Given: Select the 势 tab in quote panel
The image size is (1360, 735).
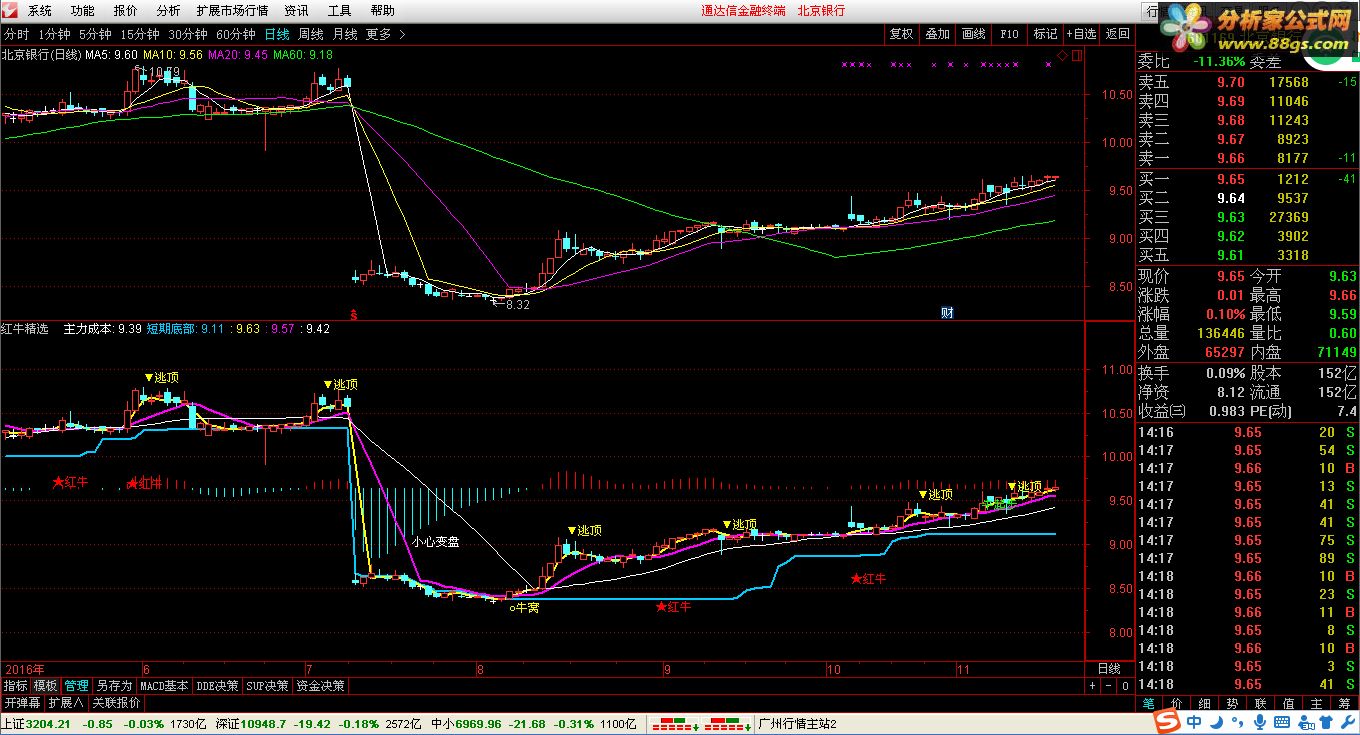Looking at the screenshot, I should (1234, 704).
